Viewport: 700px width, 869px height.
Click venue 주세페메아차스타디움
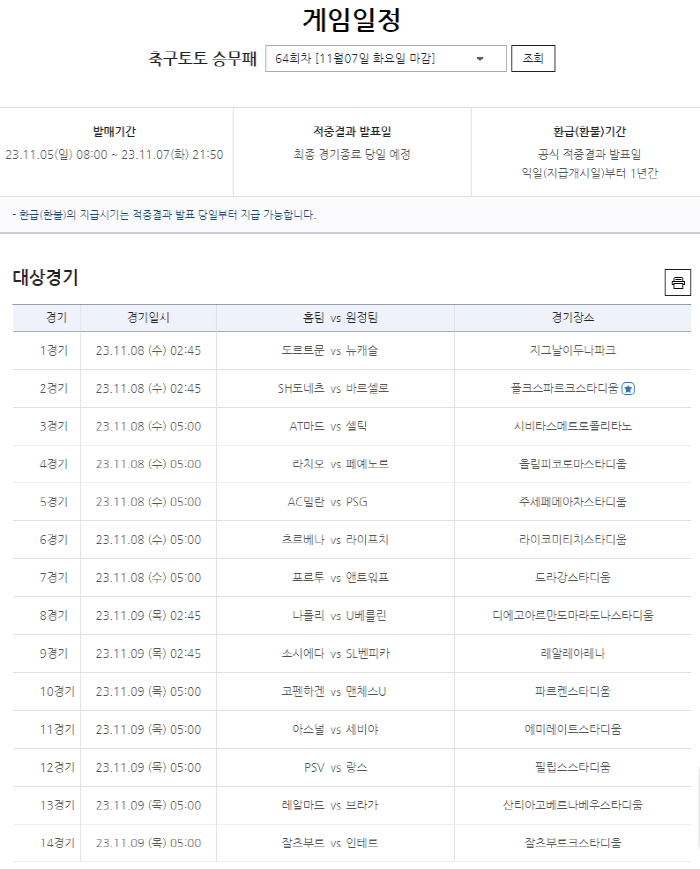(573, 502)
